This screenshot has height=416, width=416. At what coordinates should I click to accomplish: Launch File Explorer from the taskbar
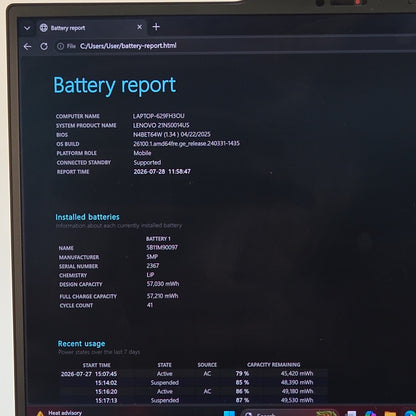click(x=390, y=414)
